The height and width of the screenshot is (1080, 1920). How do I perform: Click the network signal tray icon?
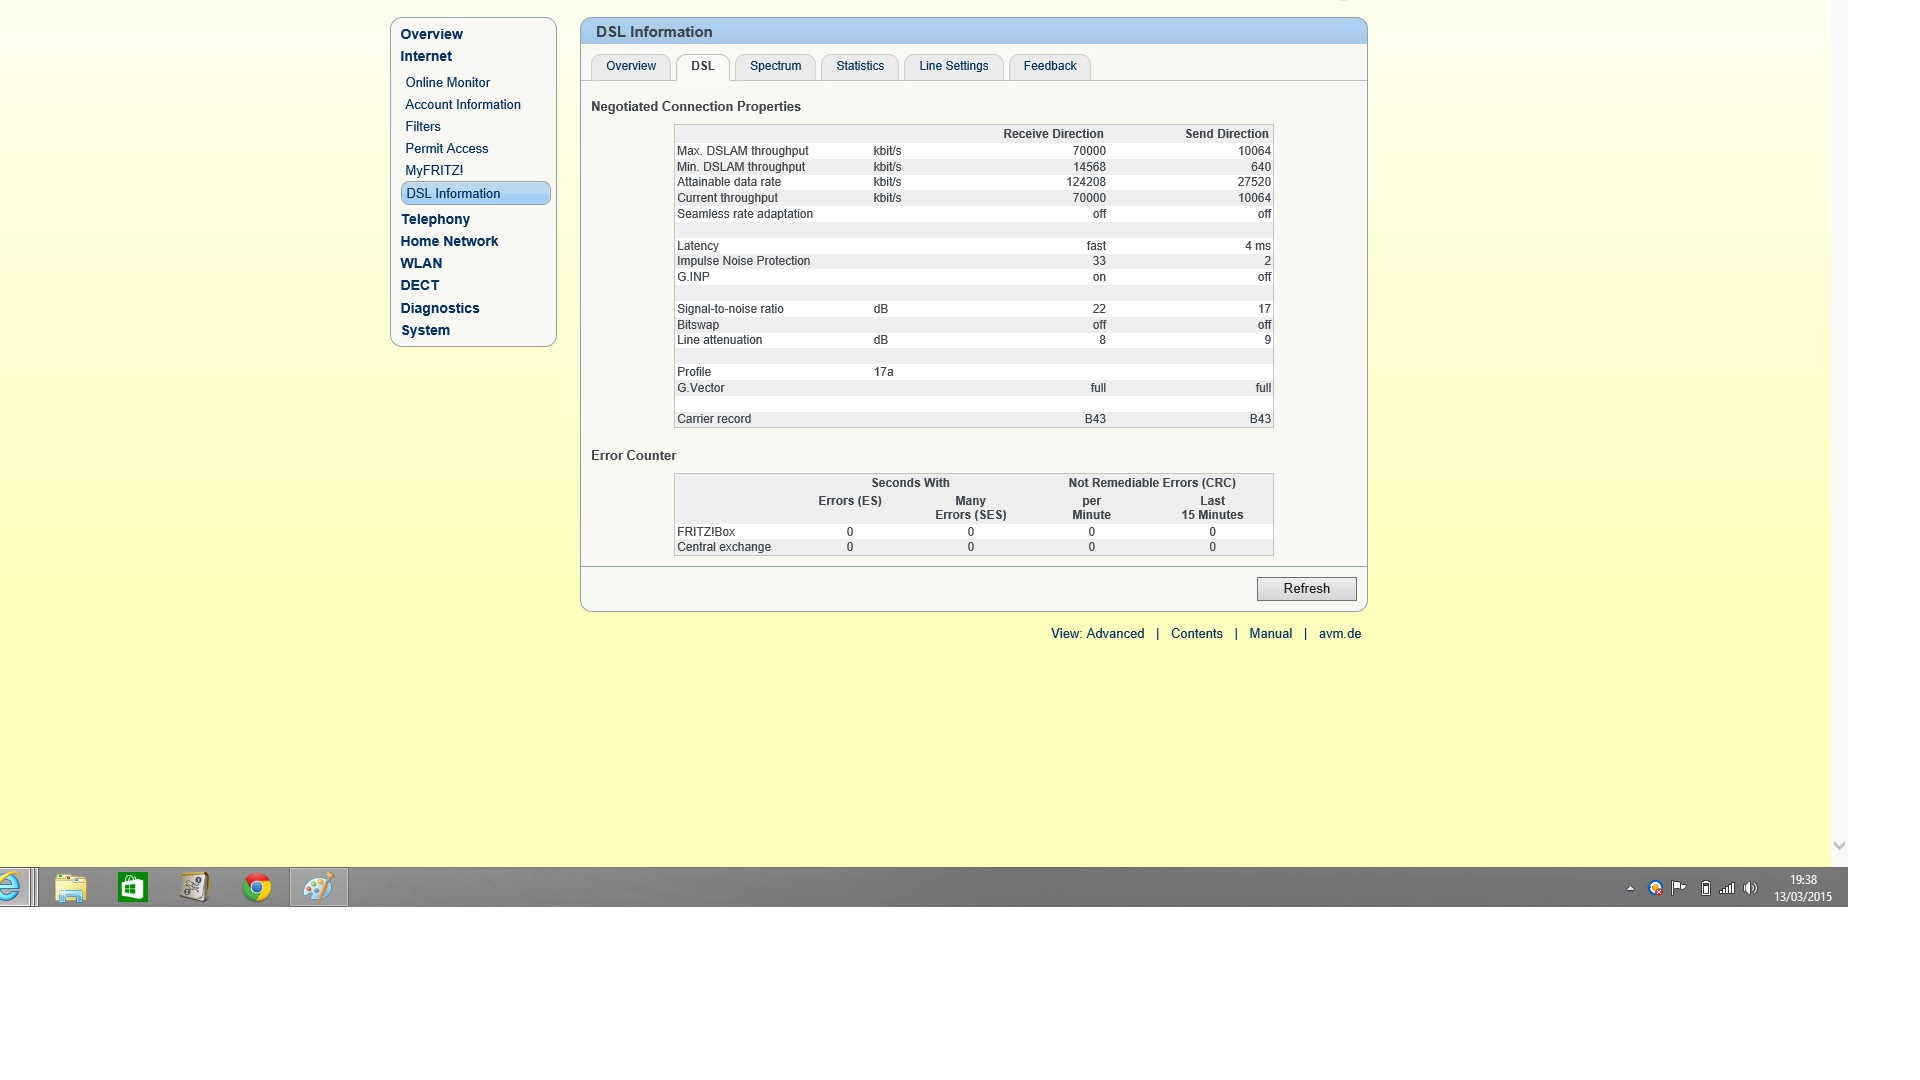tap(1727, 888)
